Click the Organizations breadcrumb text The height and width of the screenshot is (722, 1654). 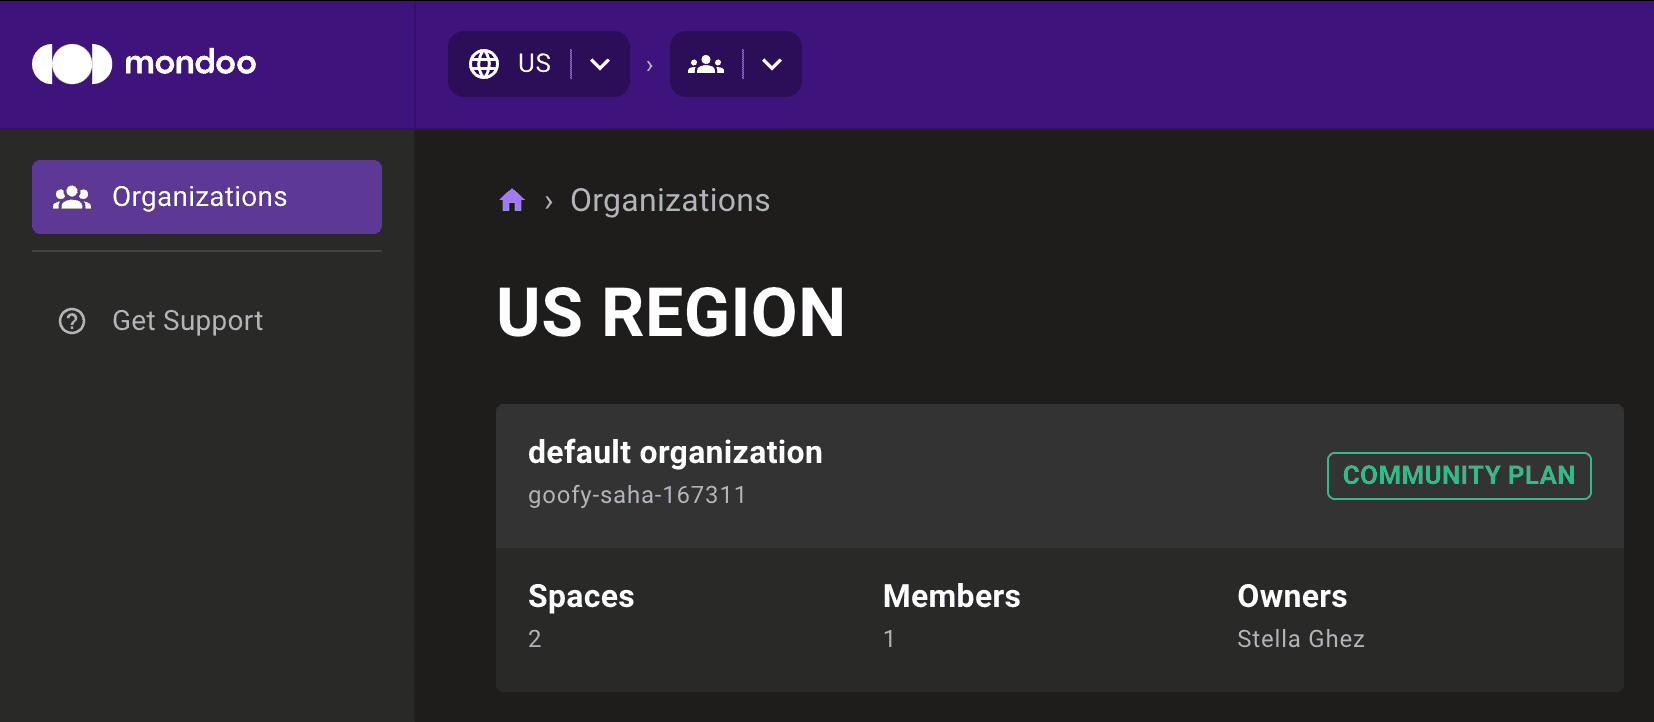coord(670,200)
